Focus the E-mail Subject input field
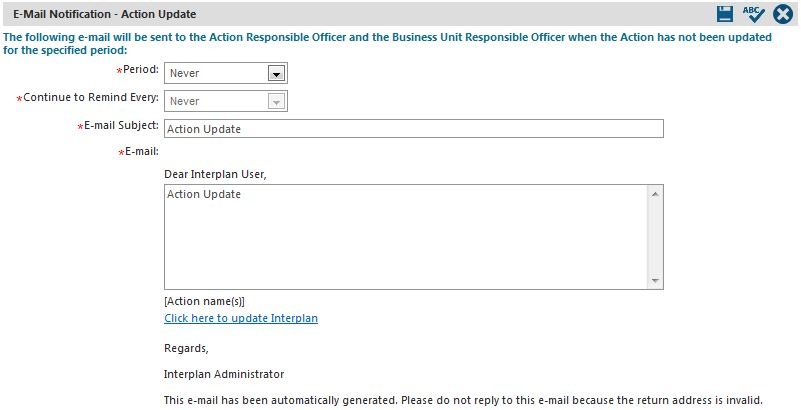Screen dimensions: 801x410 coord(414,129)
